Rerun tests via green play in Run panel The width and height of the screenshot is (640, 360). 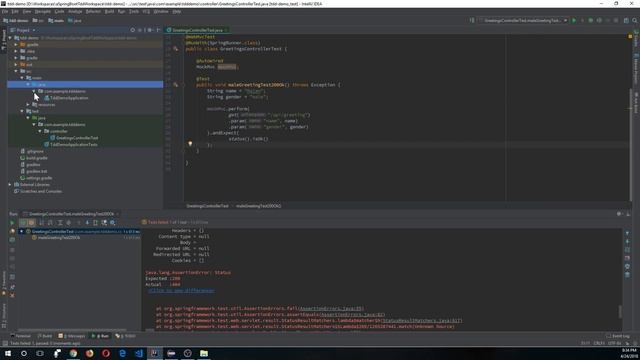(x=12, y=223)
